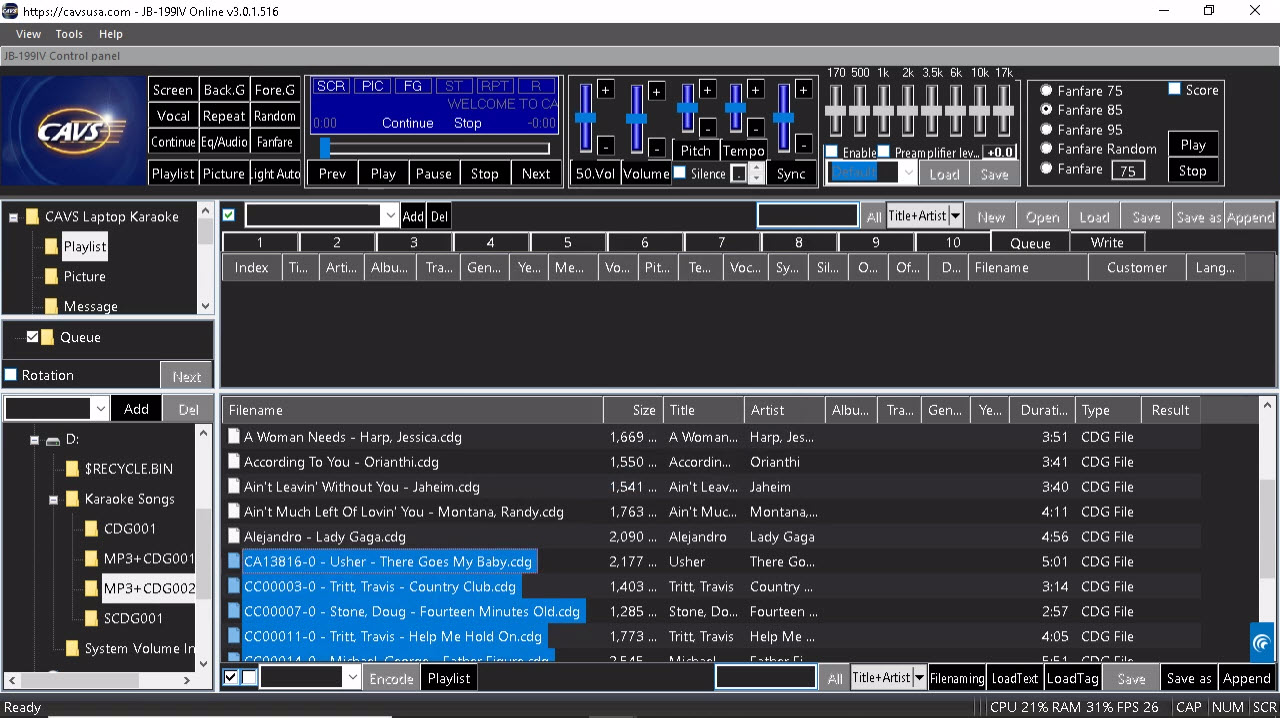Click the LoadTag button

(x=1073, y=678)
